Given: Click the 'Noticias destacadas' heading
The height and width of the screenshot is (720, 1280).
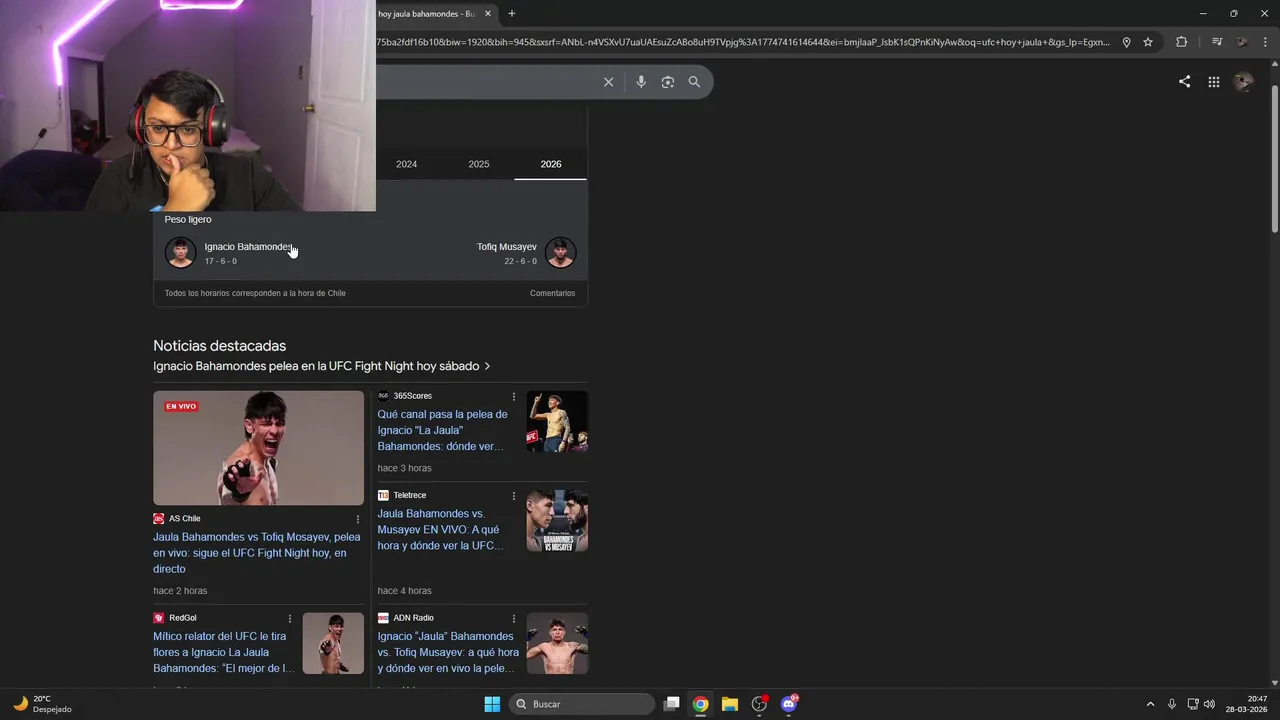Looking at the screenshot, I should pos(219,346).
